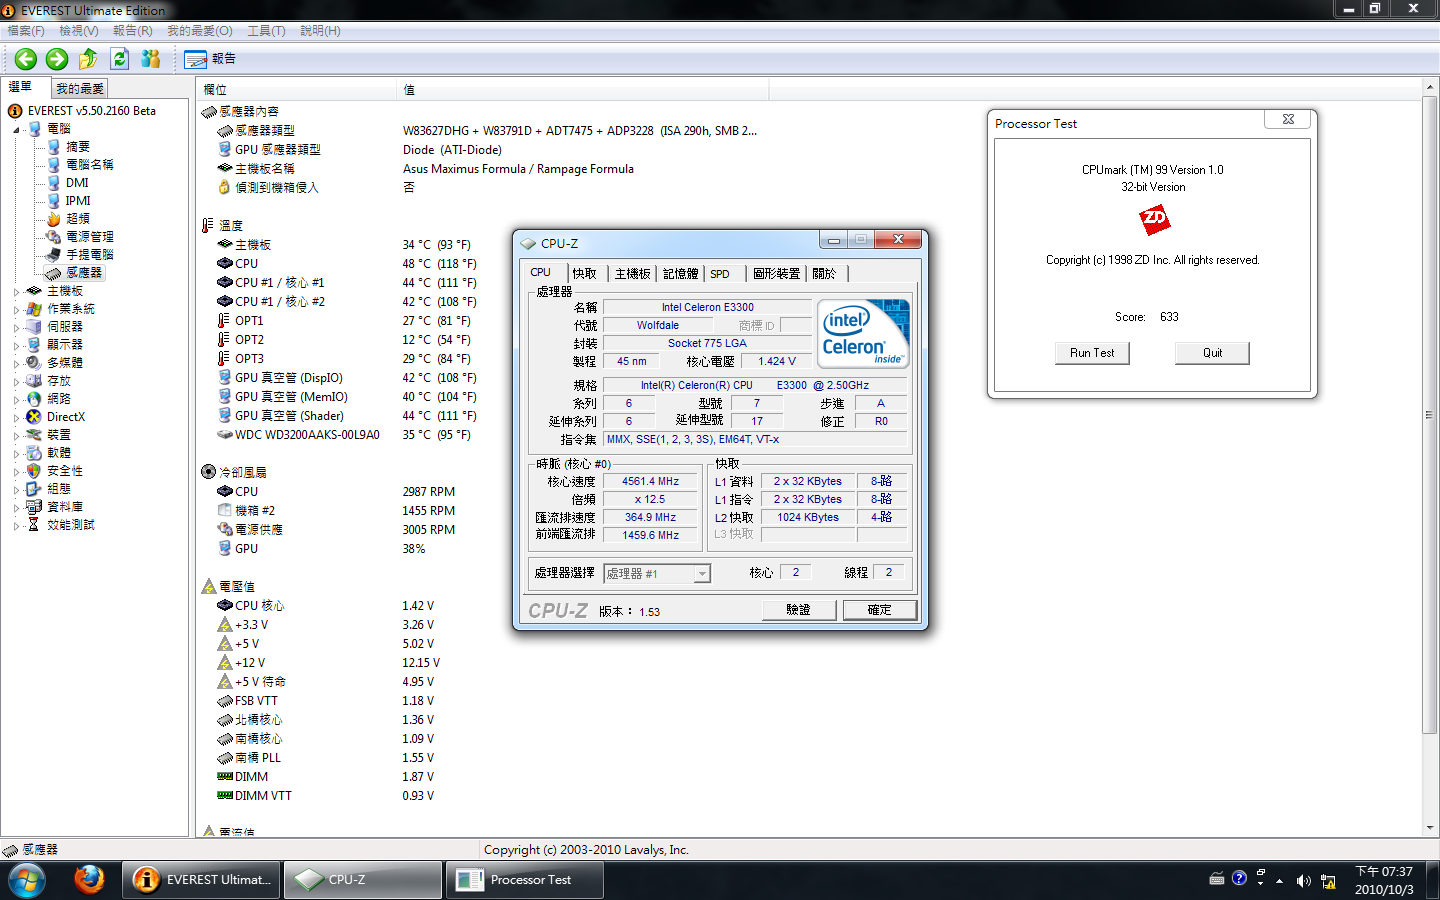Click the green Back arrow toolbar icon
Viewport: 1440px width, 900px height.
coord(26,59)
